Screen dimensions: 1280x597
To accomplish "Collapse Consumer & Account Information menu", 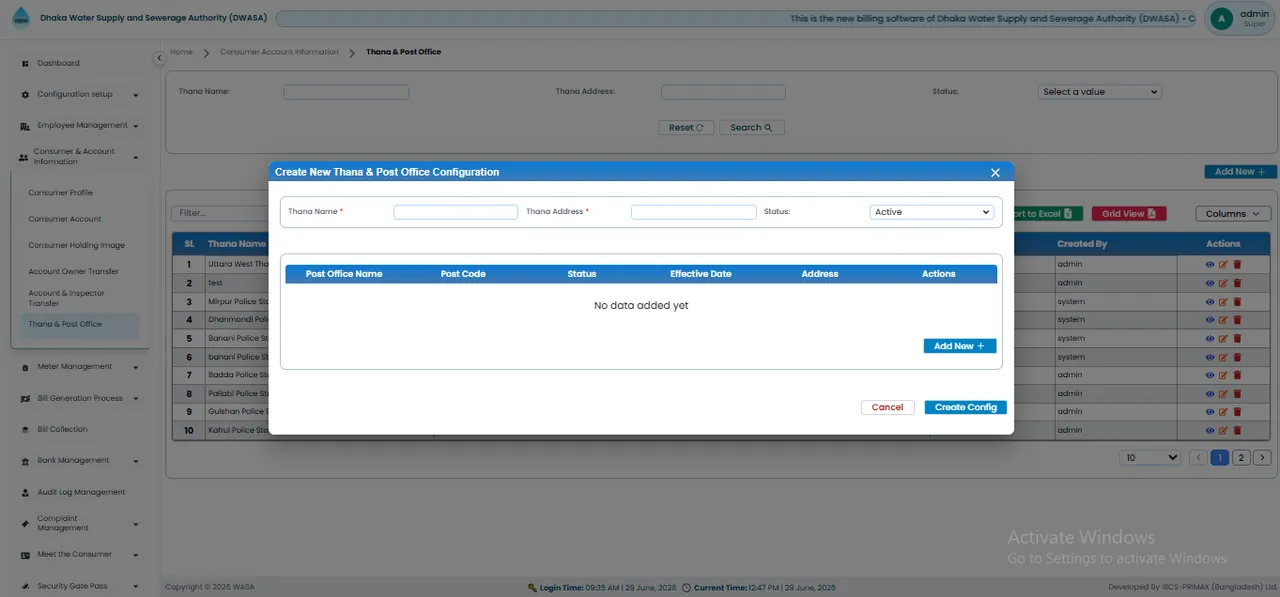I will tap(80, 156).
